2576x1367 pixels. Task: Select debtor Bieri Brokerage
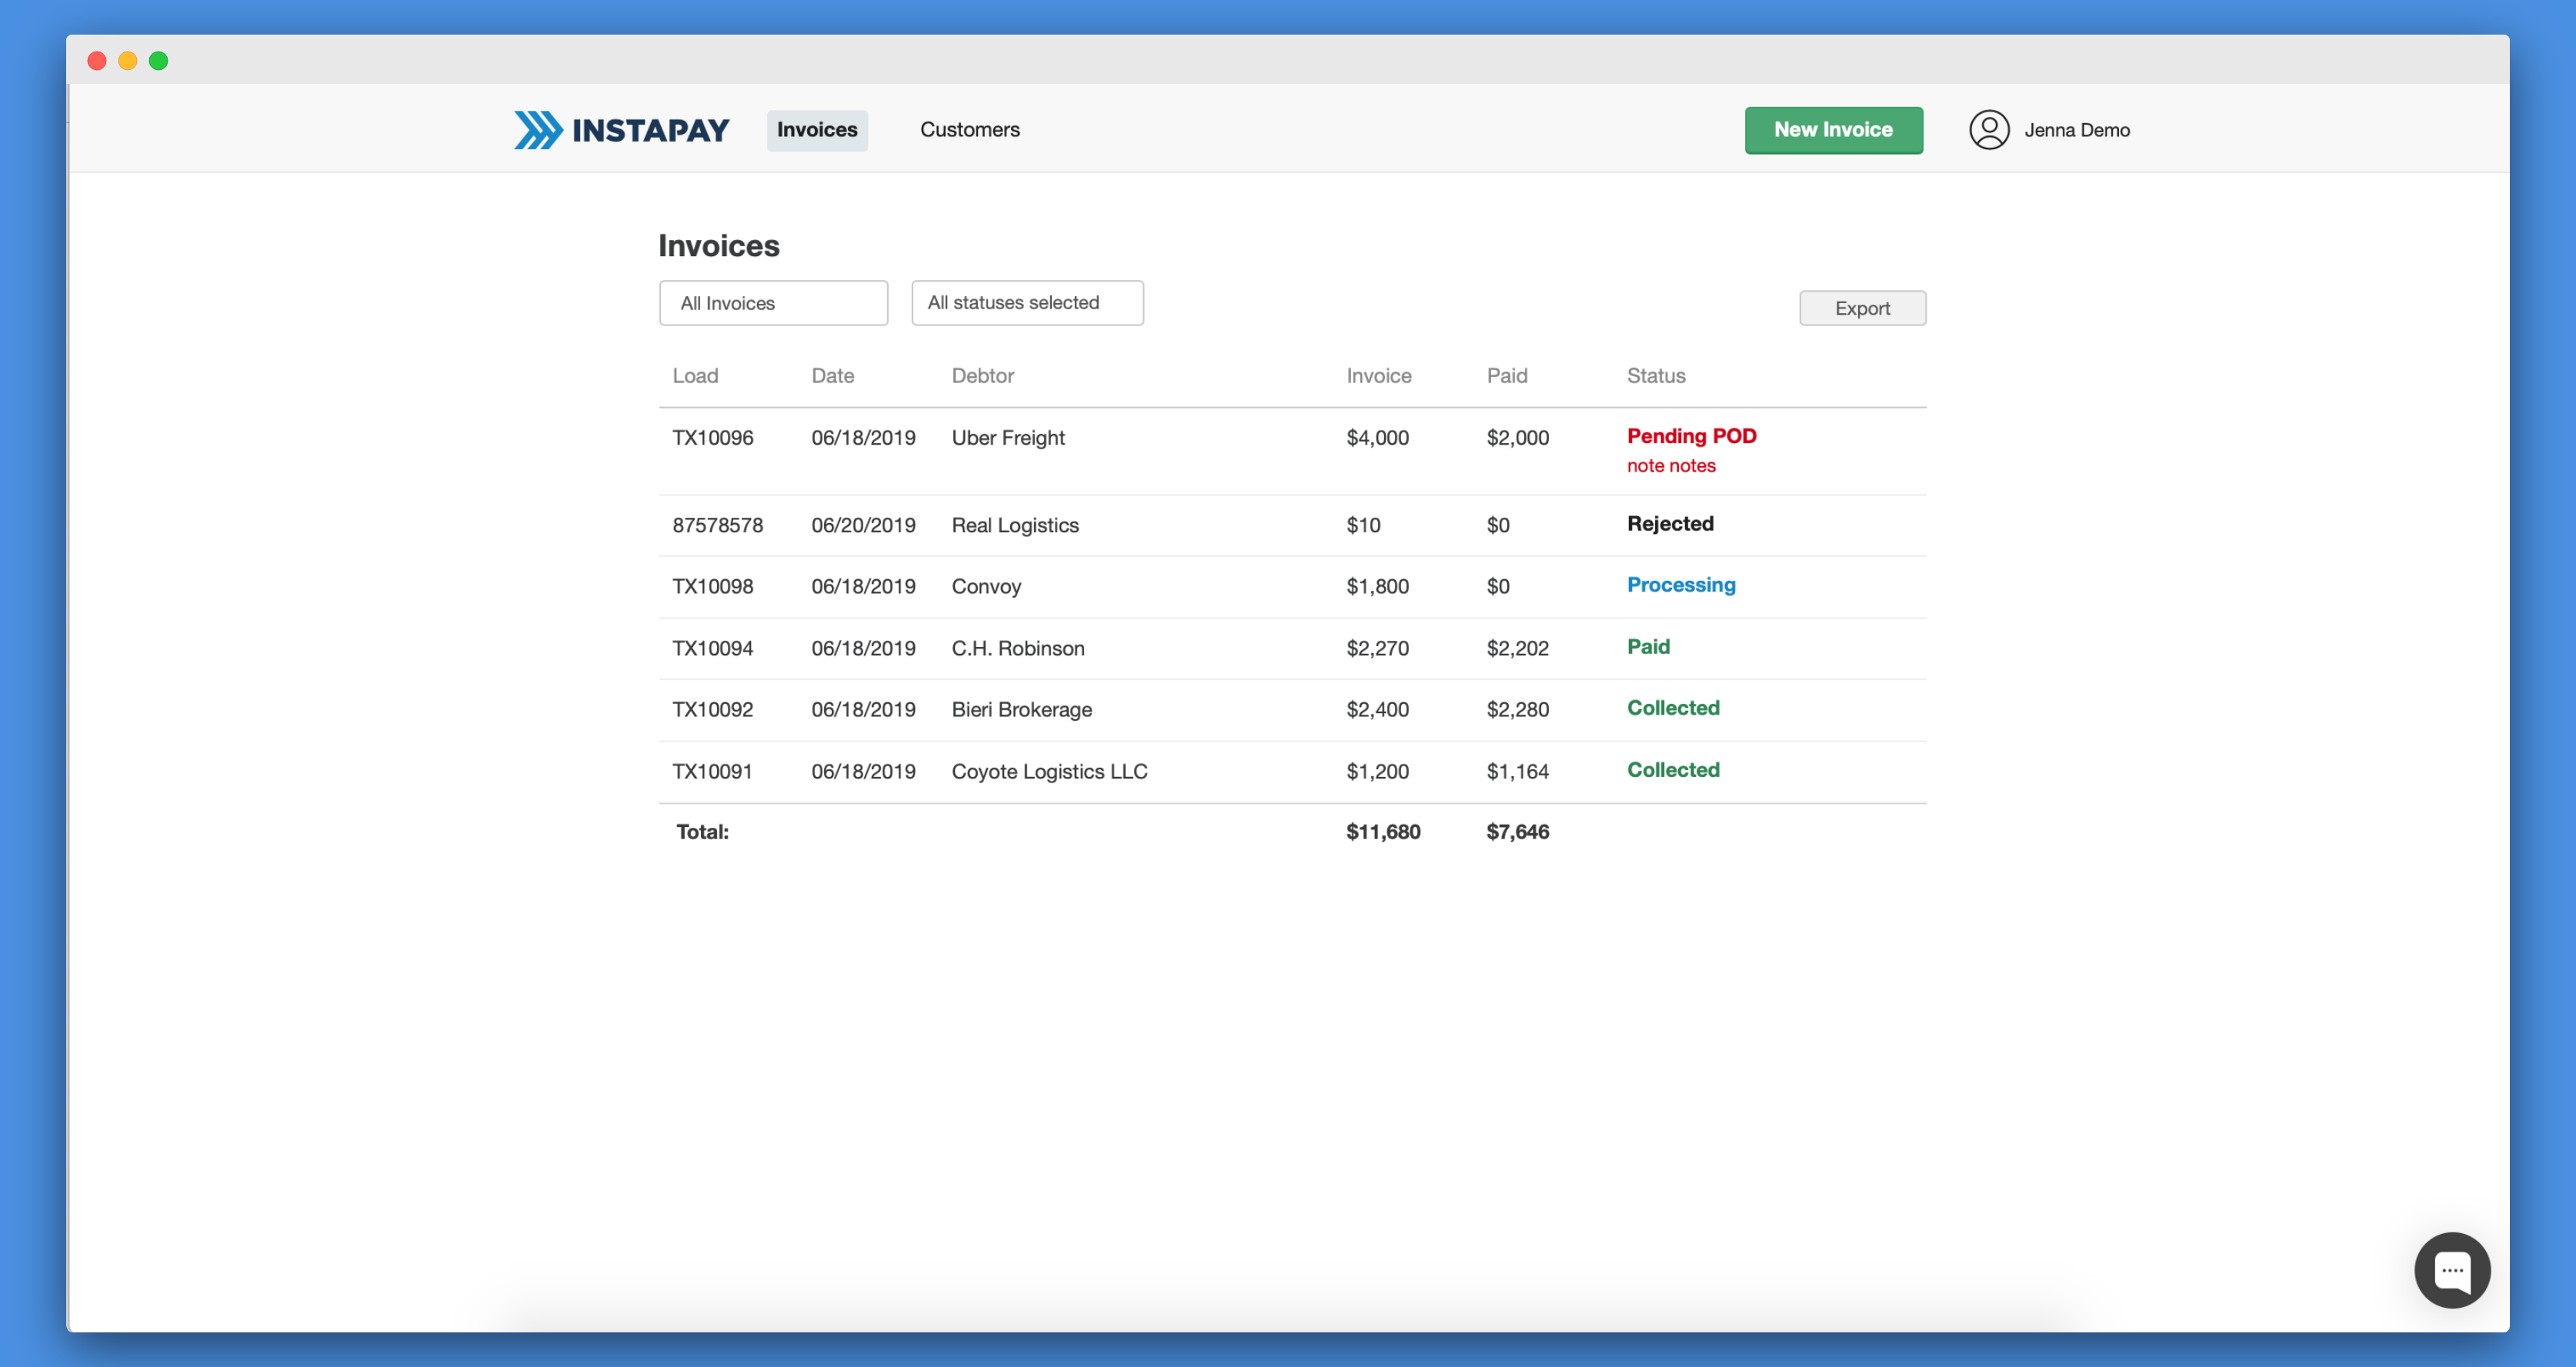coord(1021,710)
